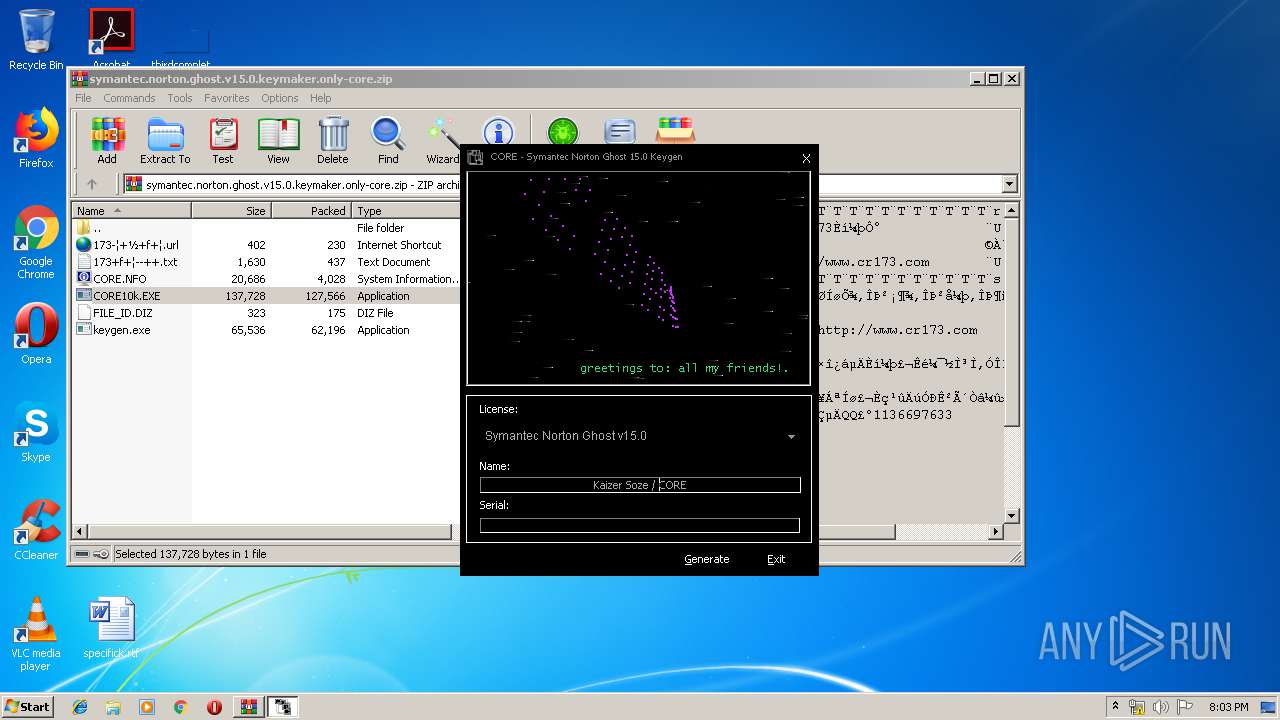The width and height of the screenshot is (1280, 720).
Task: Click the volume speaker tray icon
Action: tap(1162, 707)
